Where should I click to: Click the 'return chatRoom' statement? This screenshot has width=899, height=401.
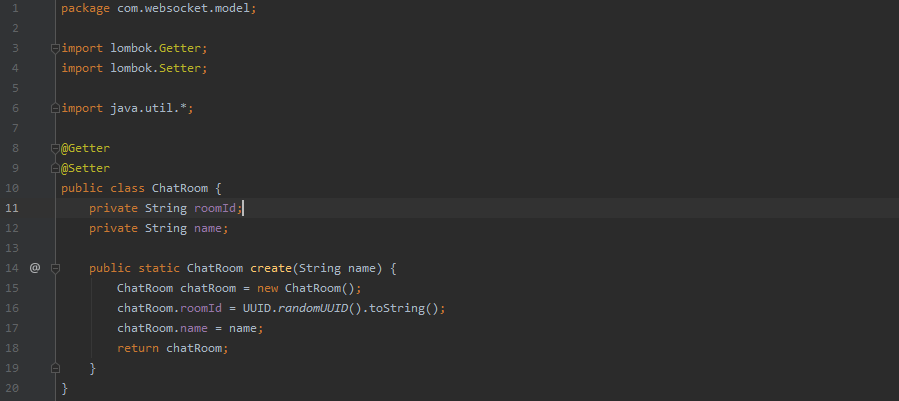click(172, 348)
